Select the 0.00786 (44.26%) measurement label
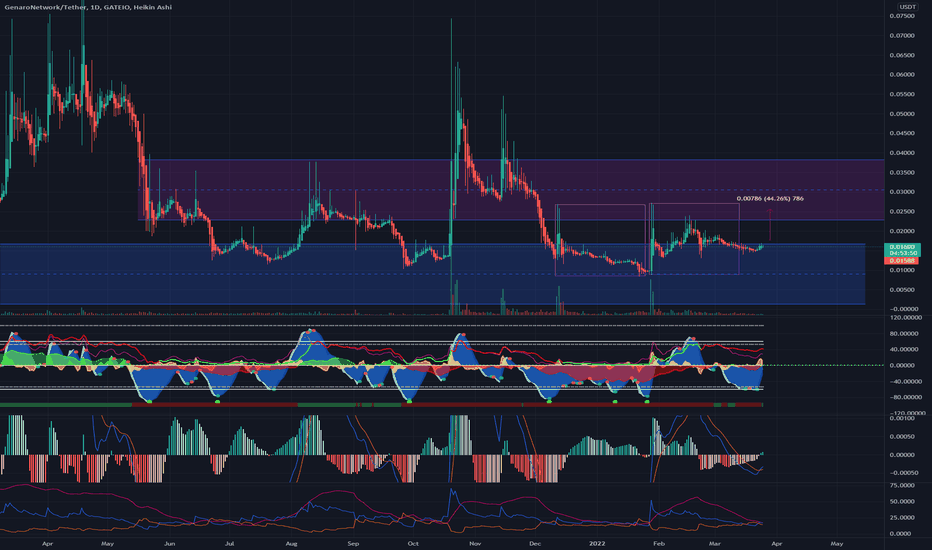The height and width of the screenshot is (550, 932). (770, 199)
